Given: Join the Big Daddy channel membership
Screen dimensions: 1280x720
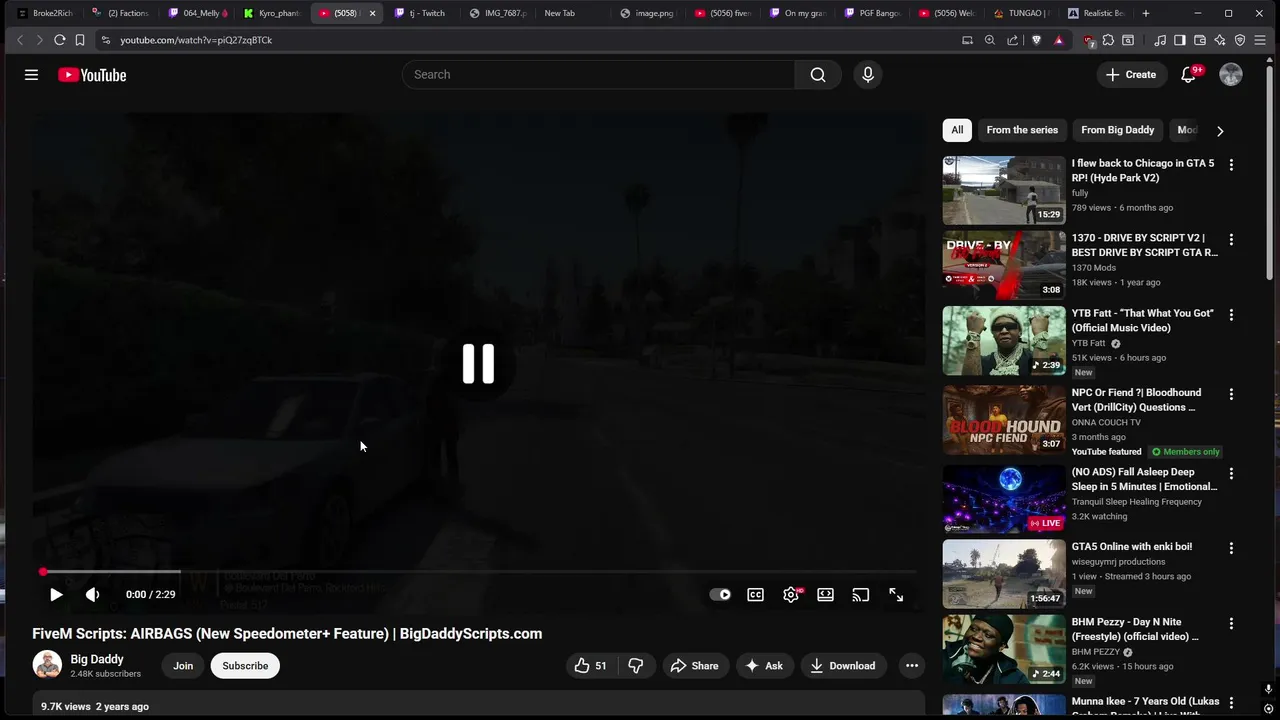Looking at the screenshot, I should (x=183, y=666).
